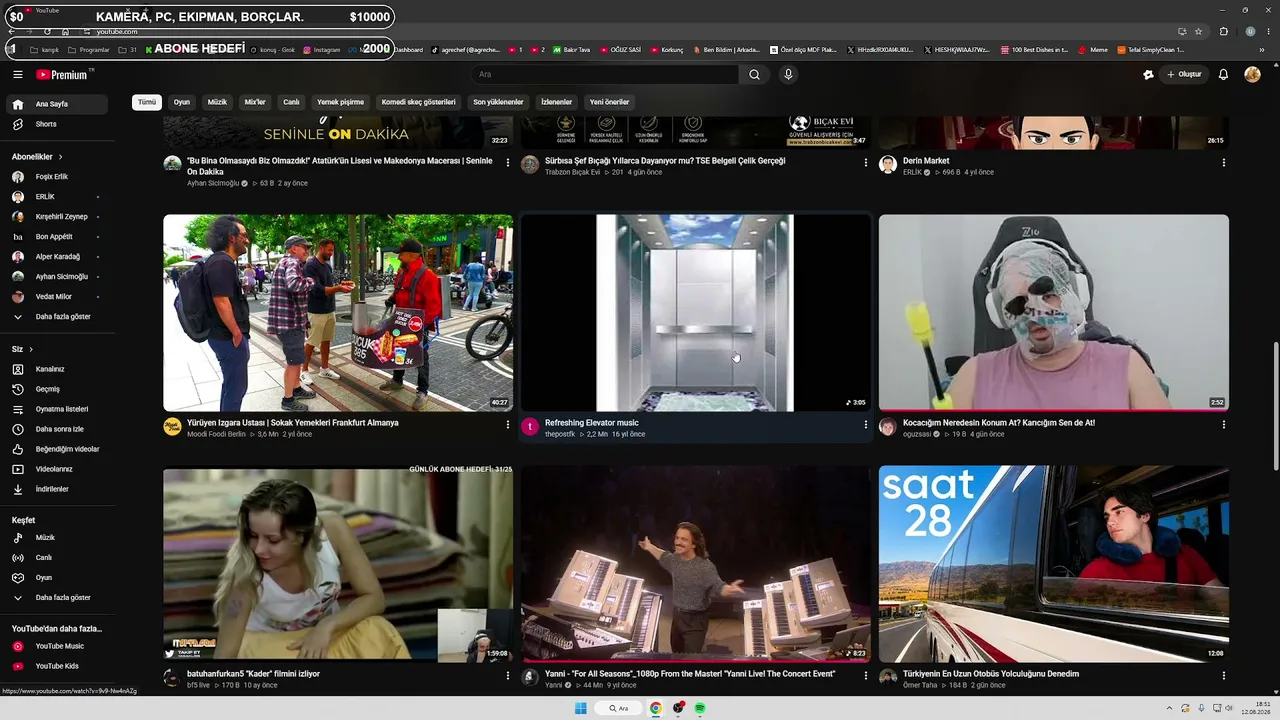
Task: Select the İzlenenler filter chip
Action: tap(557, 102)
